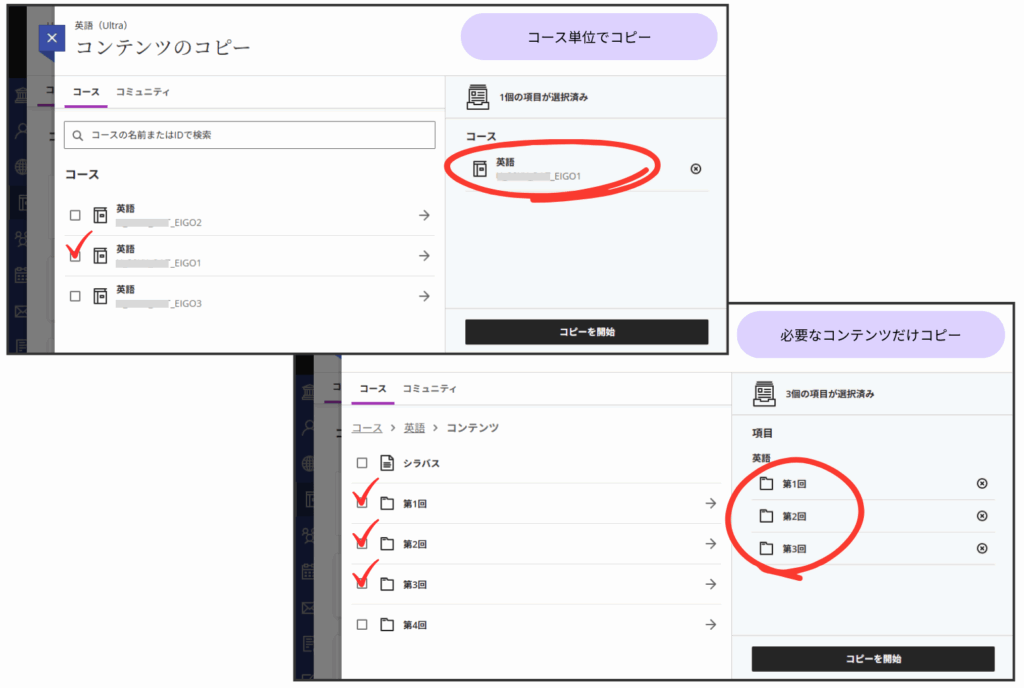Untick the 第3回 folder checkbox
1024x688 pixels.
point(362,584)
